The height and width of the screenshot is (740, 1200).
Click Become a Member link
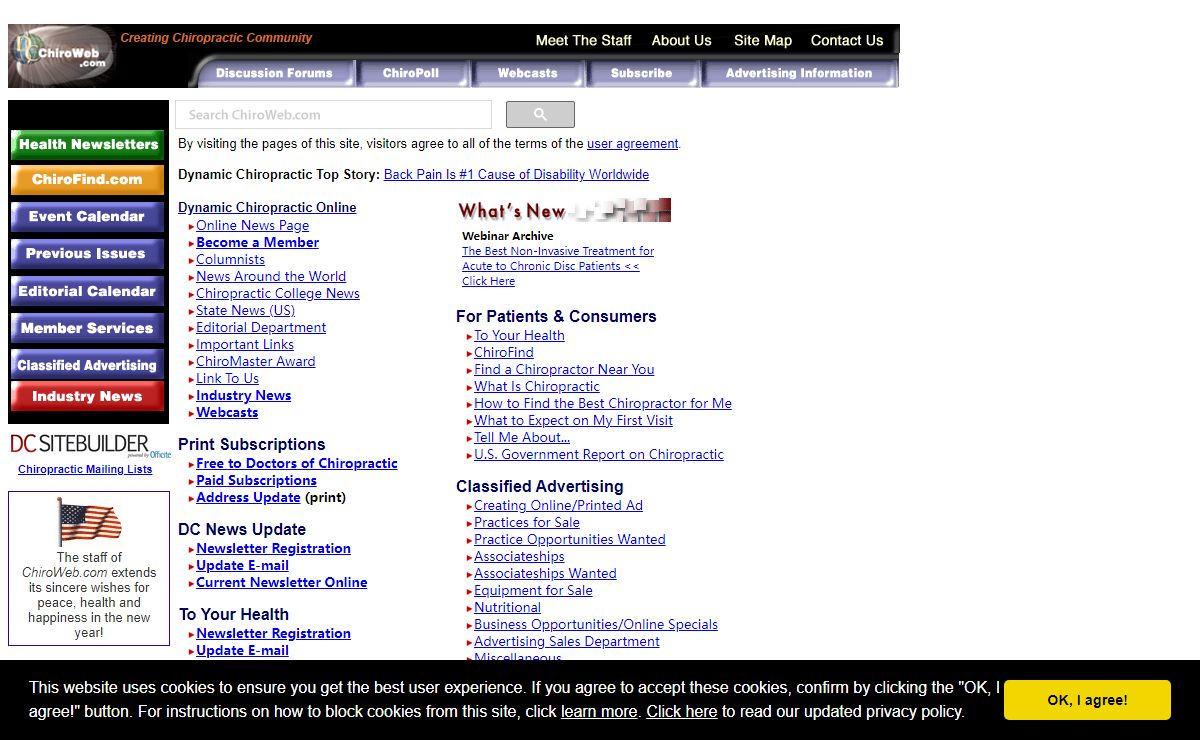coord(257,243)
